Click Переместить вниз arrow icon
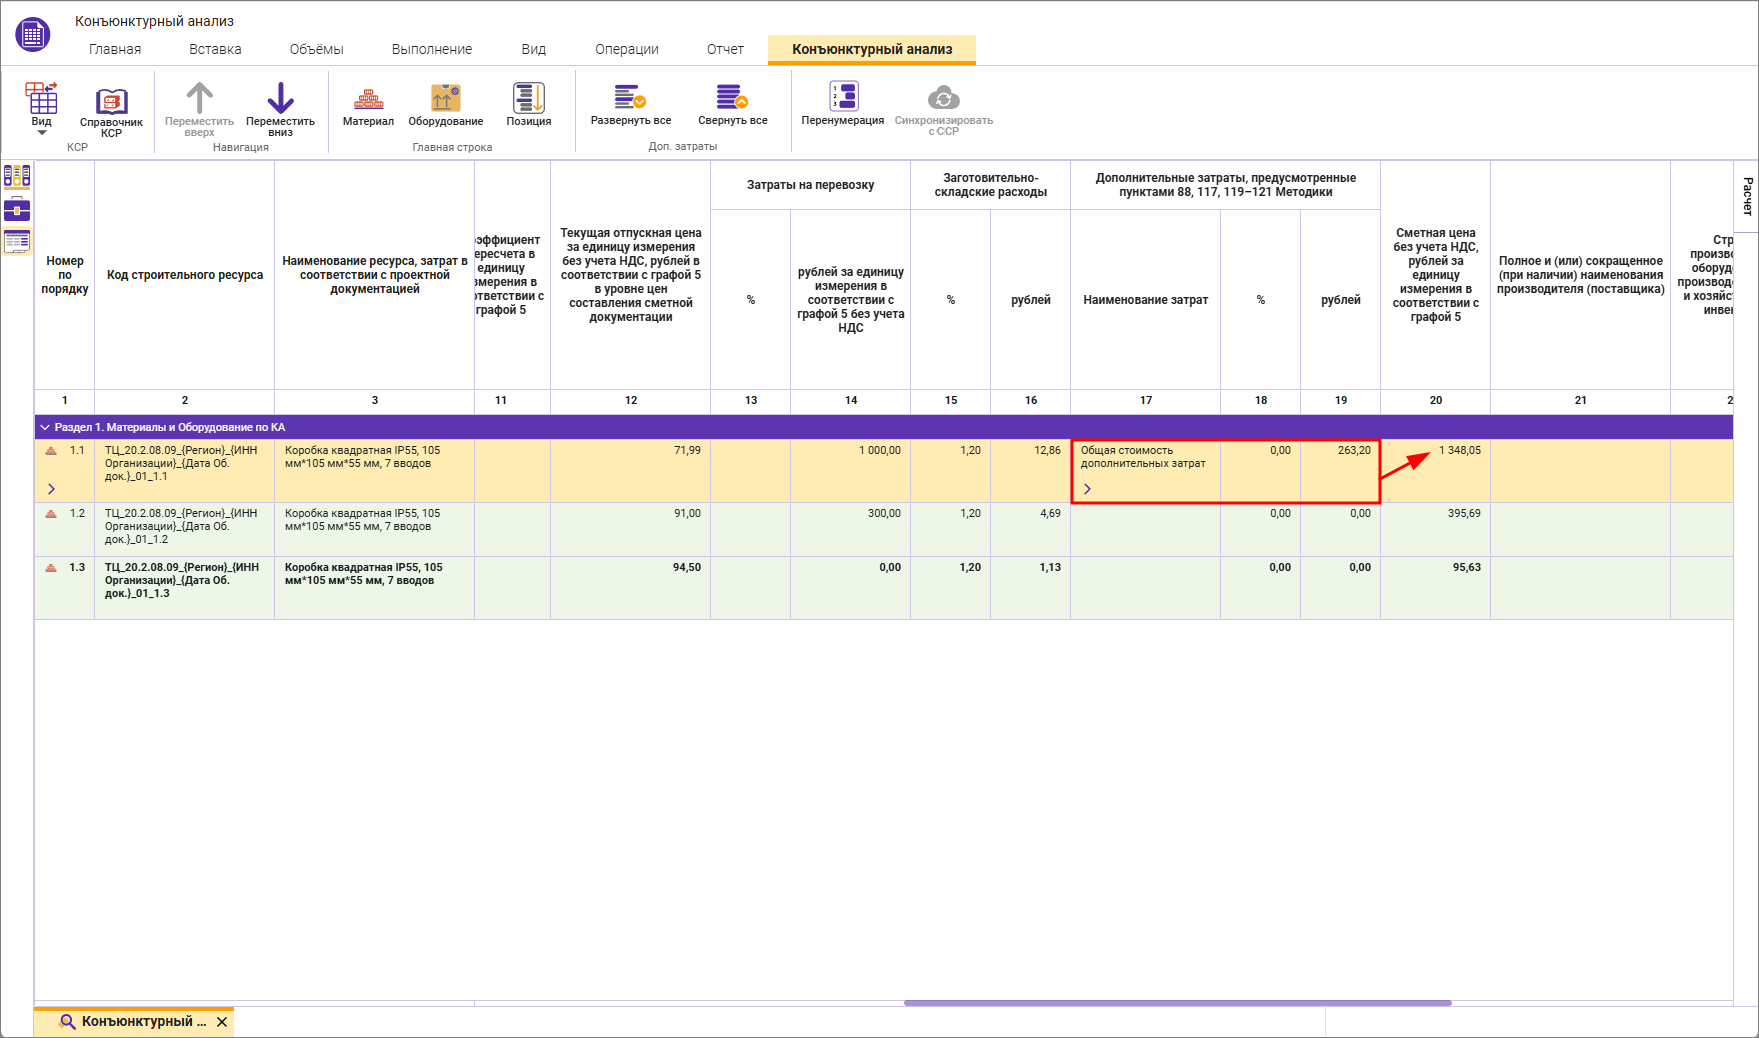The image size is (1759, 1038). [x=280, y=99]
